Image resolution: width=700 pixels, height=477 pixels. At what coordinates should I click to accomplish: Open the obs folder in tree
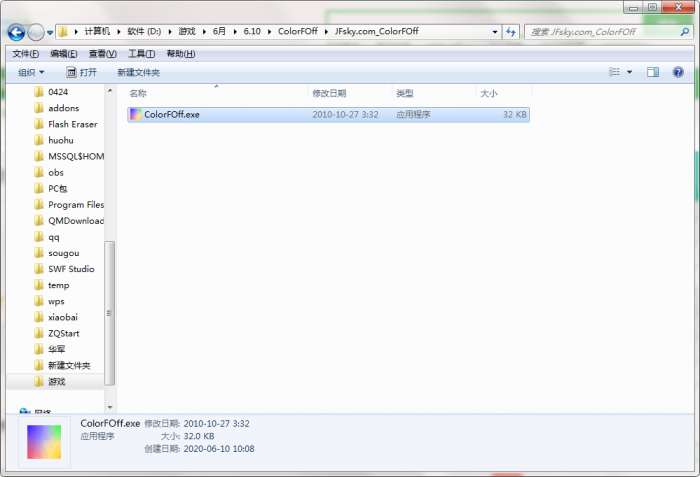[x=56, y=172]
